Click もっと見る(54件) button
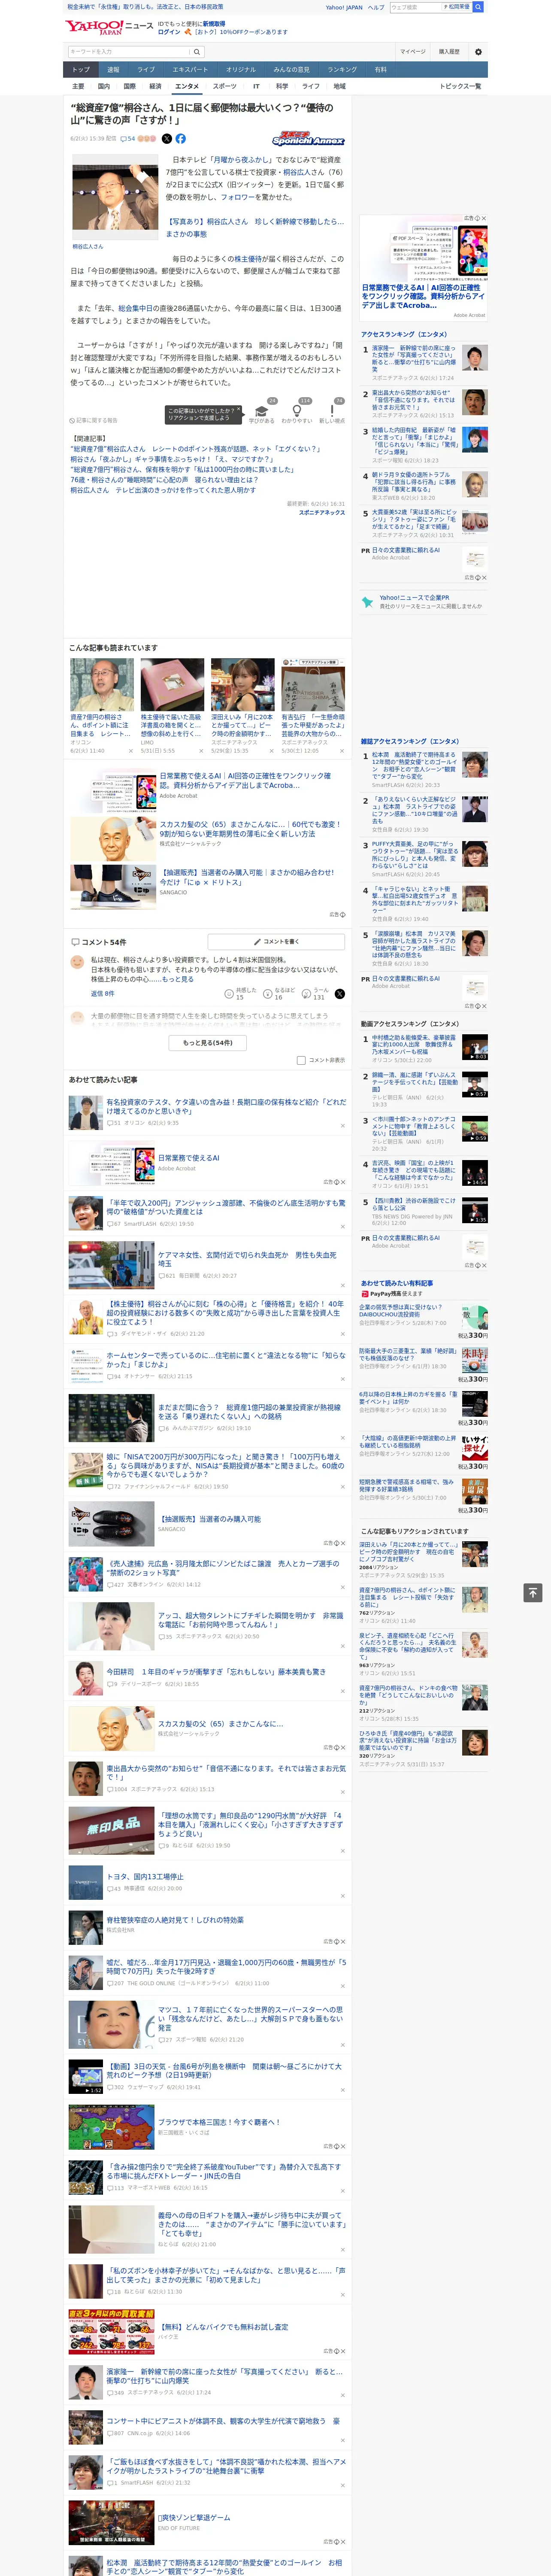Screen dimensions: 551x2576 (x=208, y=1043)
